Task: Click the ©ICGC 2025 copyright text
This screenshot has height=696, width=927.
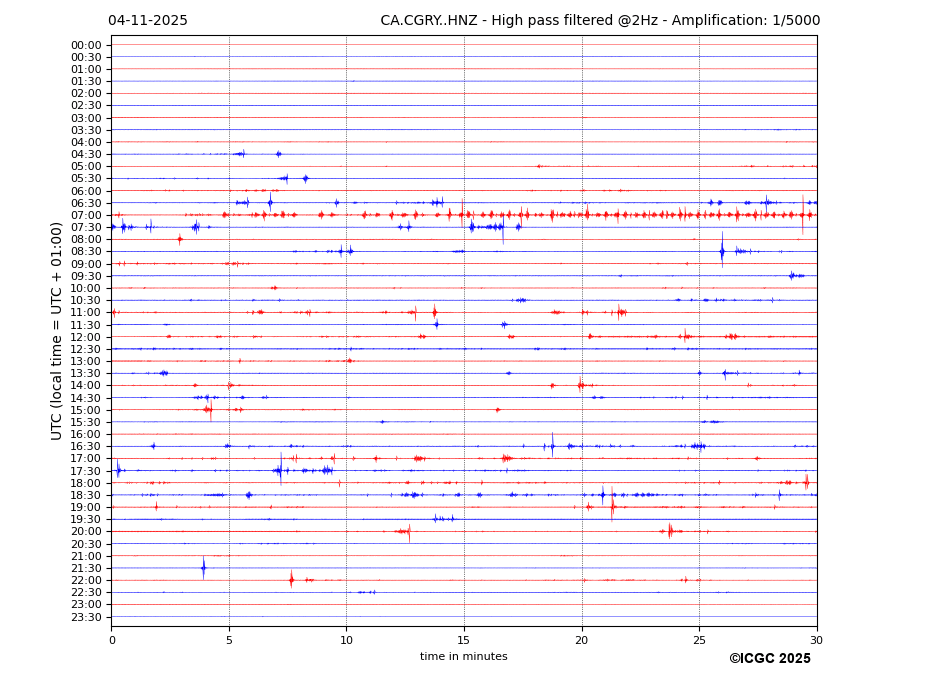Action: tap(769, 659)
